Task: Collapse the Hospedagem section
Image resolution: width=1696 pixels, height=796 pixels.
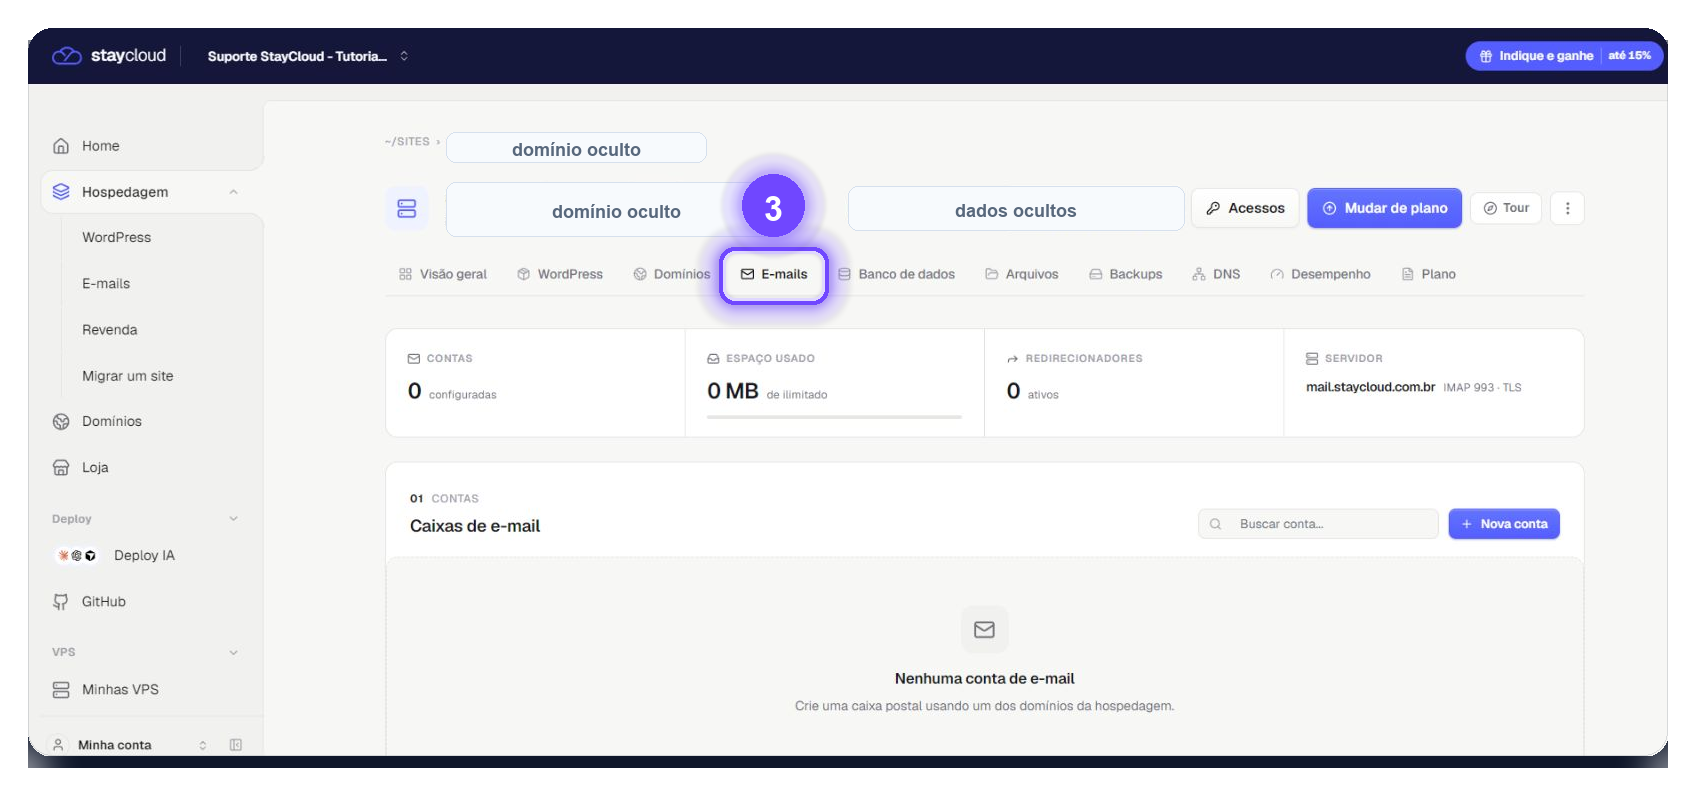Action: coord(233,192)
